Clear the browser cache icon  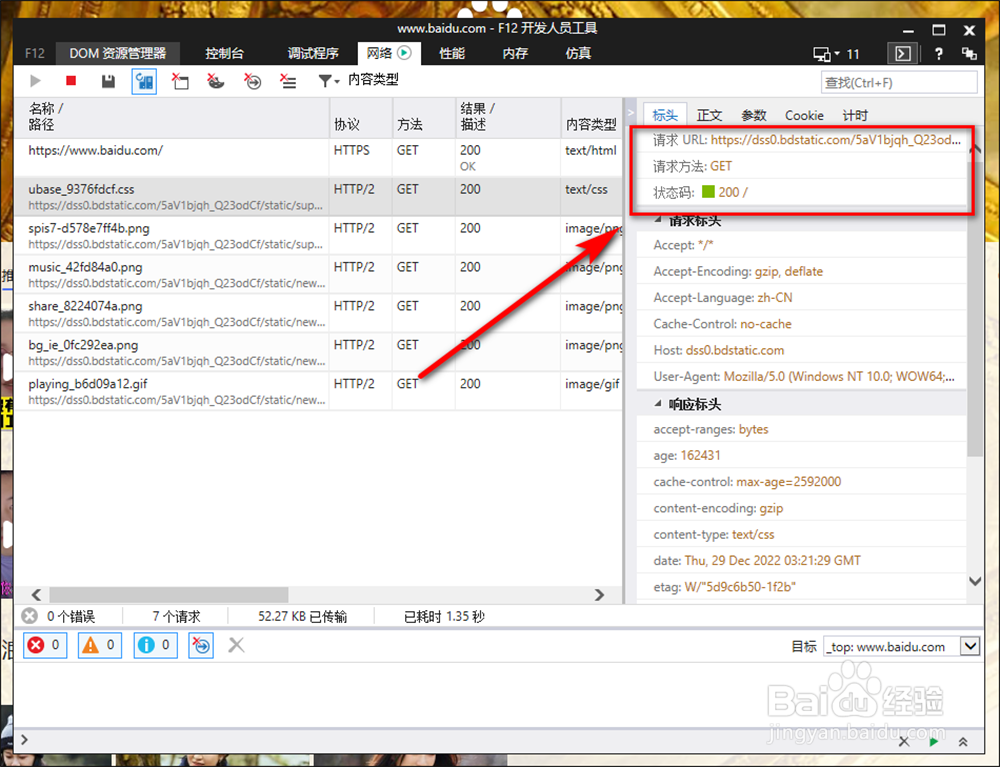tap(180, 81)
